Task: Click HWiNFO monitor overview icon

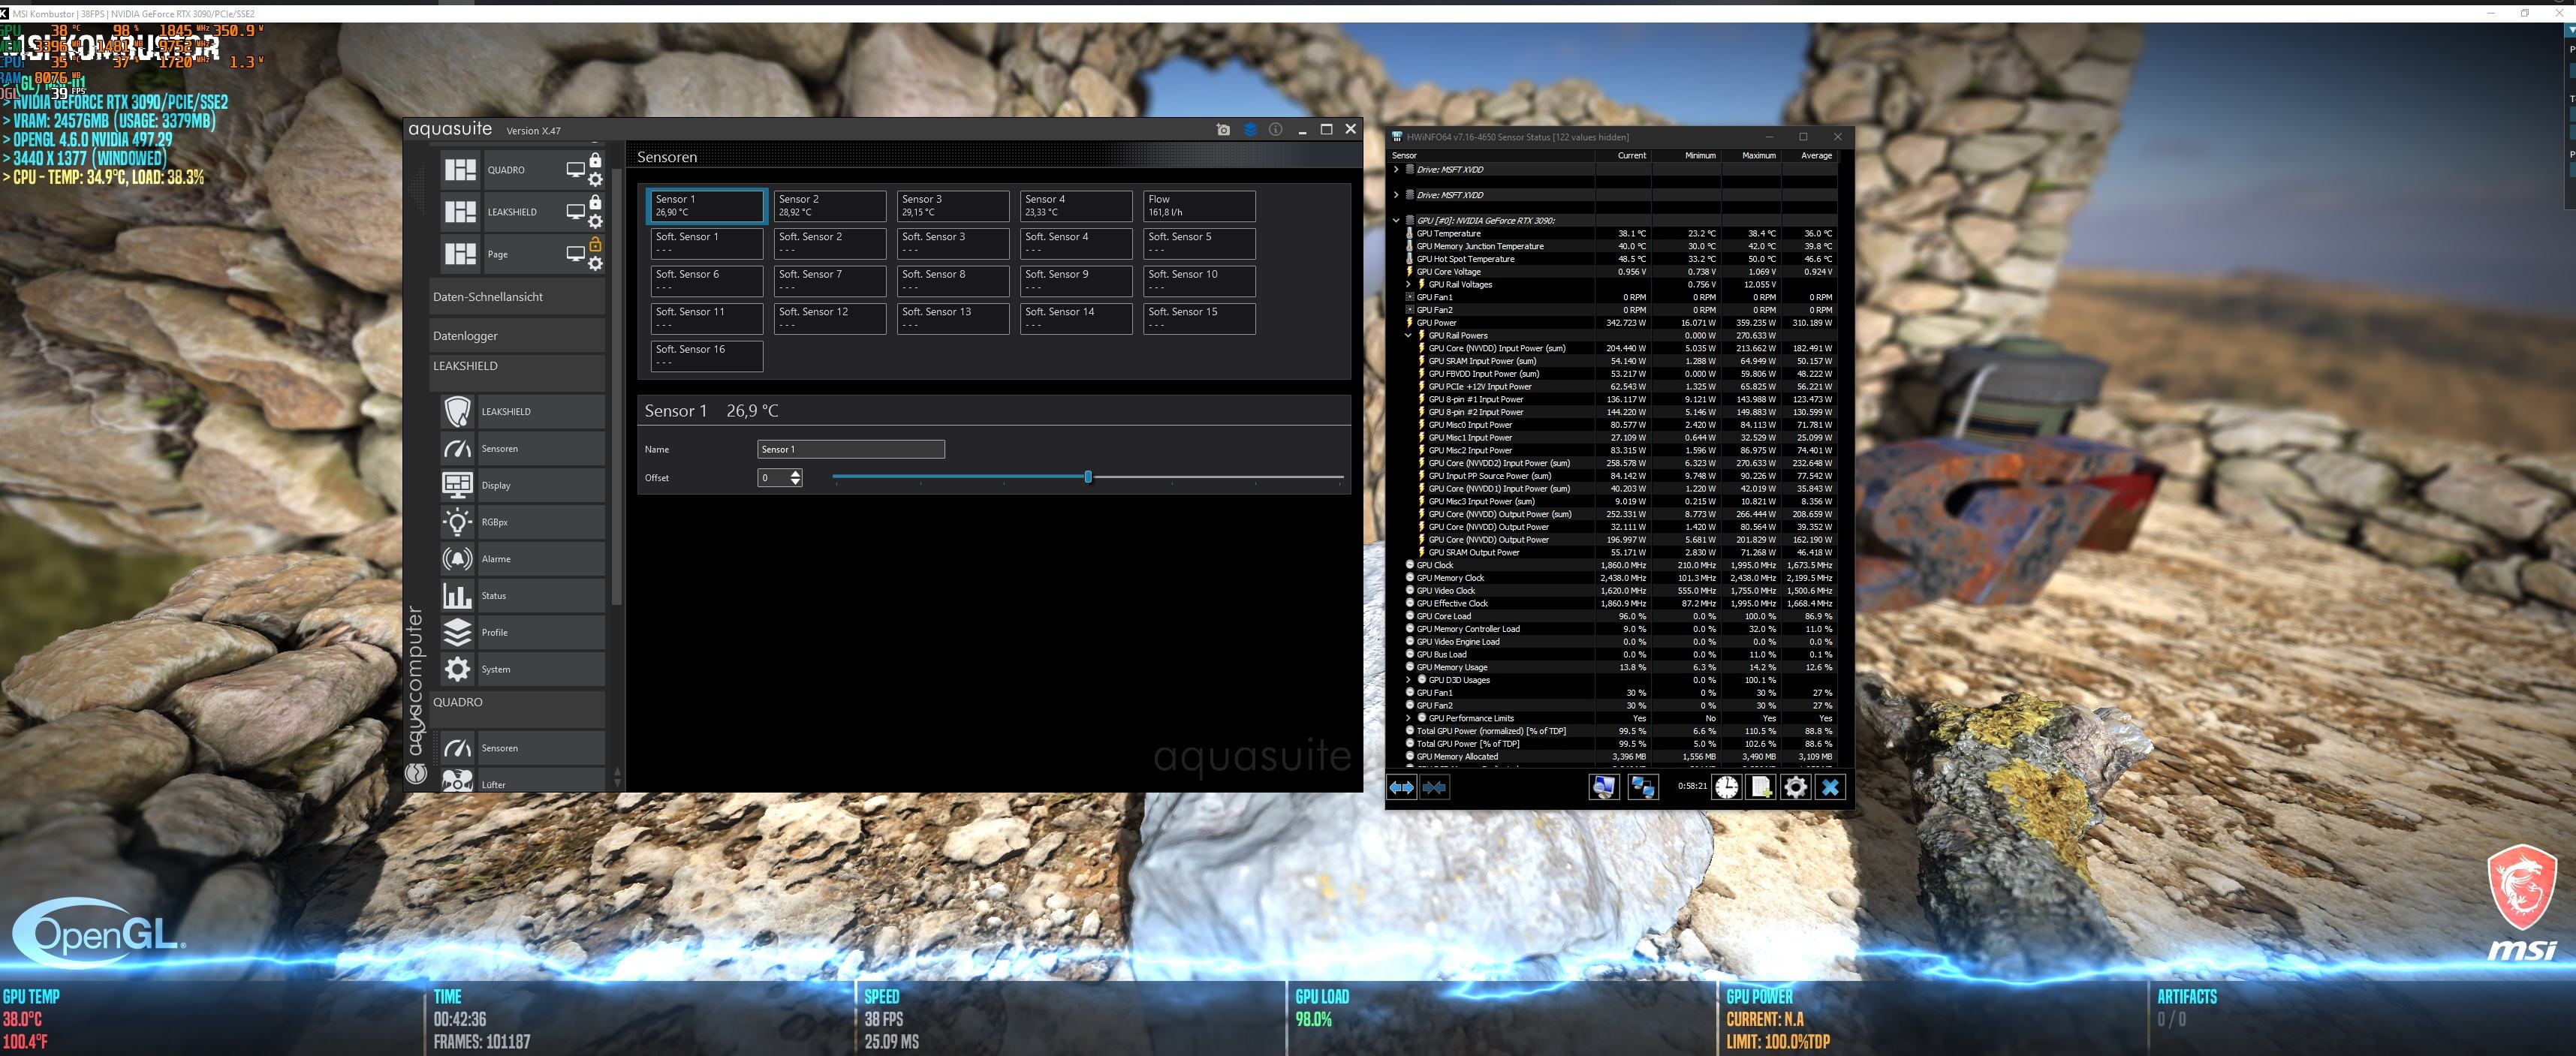Action: click(x=1603, y=787)
